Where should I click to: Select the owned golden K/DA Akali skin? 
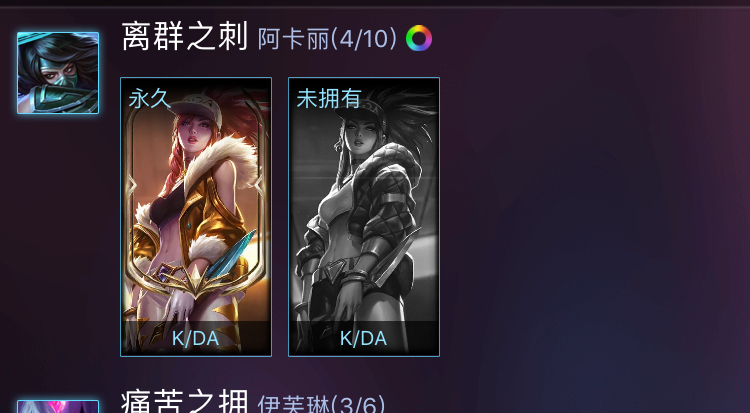pyautogui.click(x=196, y=217)
